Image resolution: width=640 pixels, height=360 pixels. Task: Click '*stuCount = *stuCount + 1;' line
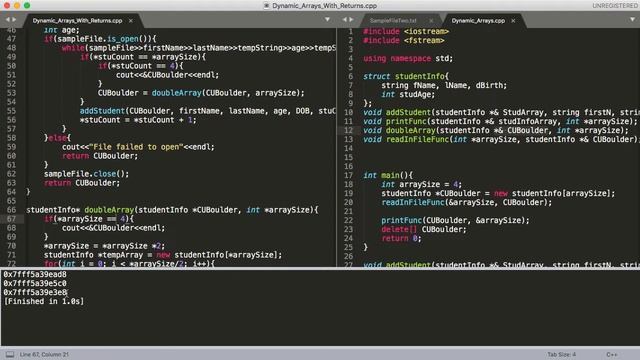pyautogui.click(x=138, y=120)
